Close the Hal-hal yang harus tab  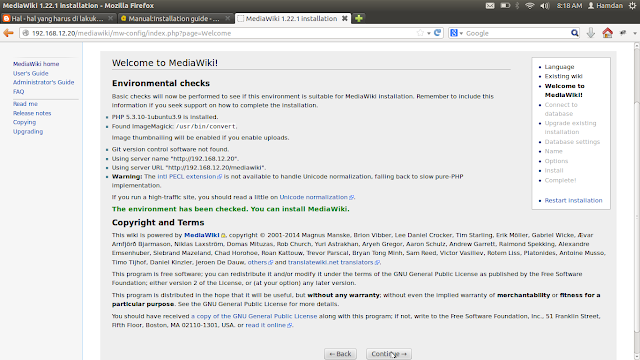[x=110, y=18]
